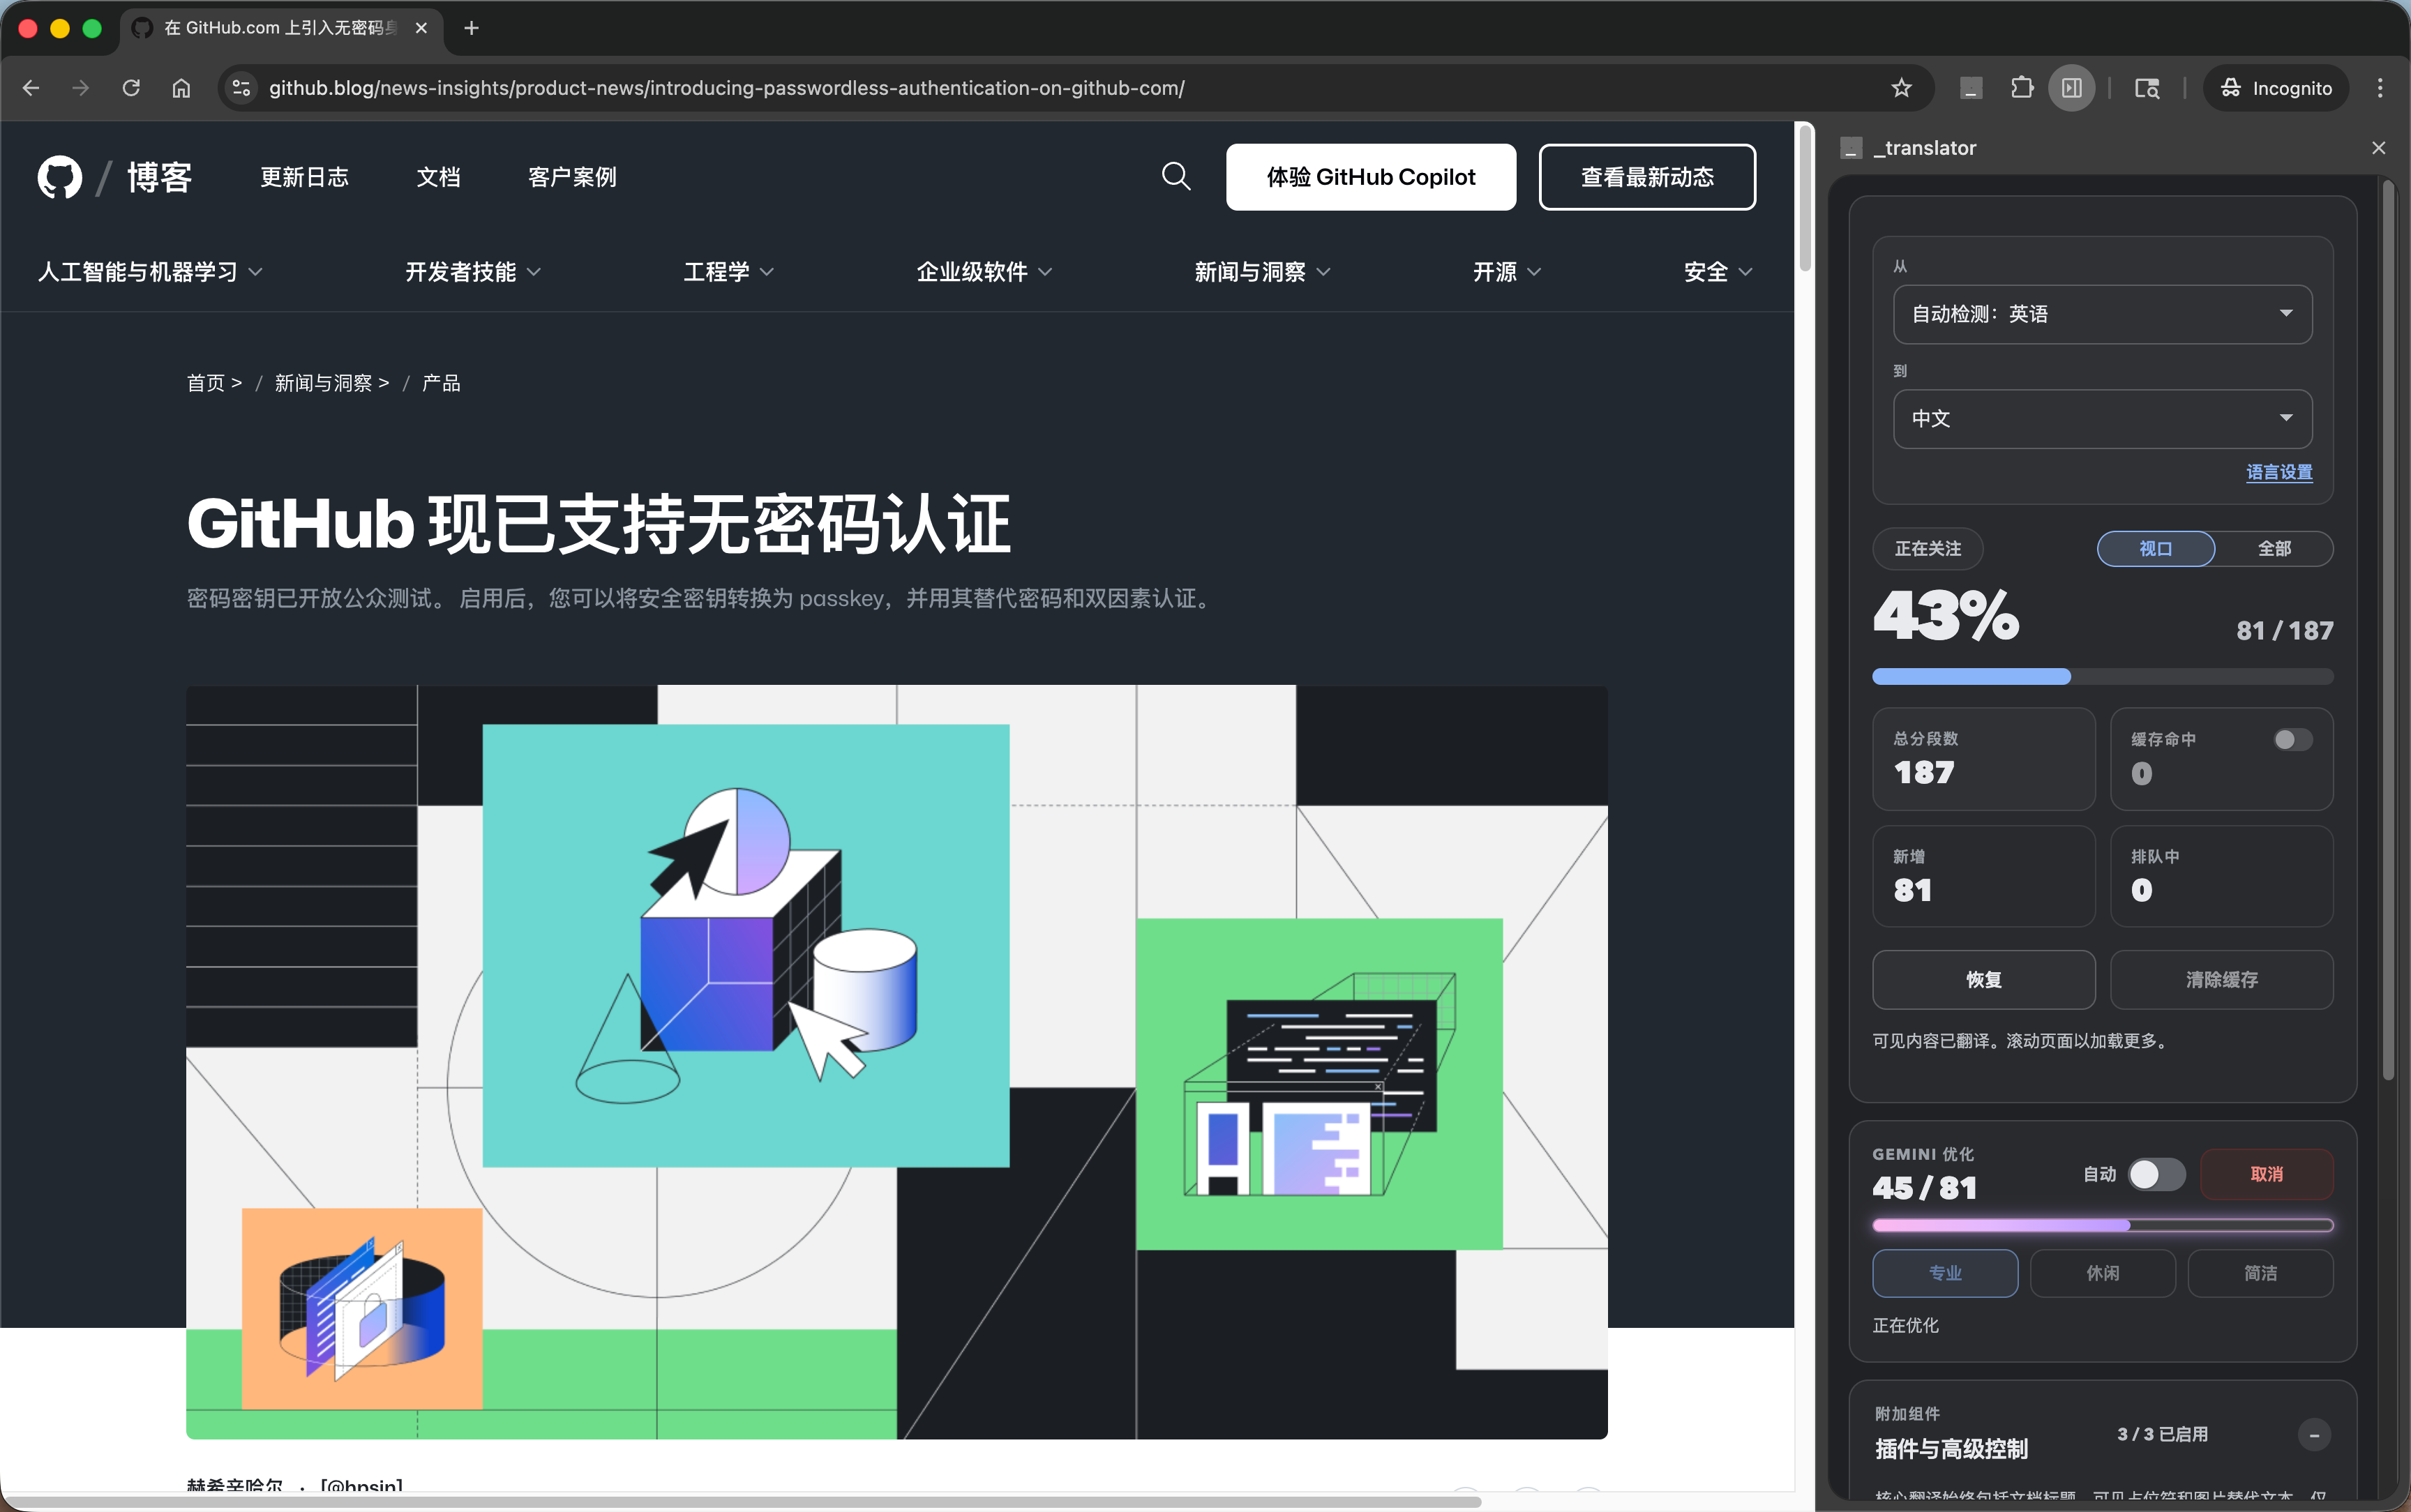Screen dimensions: 2411x1512
Task: Select the 视口 scope option
Action: (2155, 549)
